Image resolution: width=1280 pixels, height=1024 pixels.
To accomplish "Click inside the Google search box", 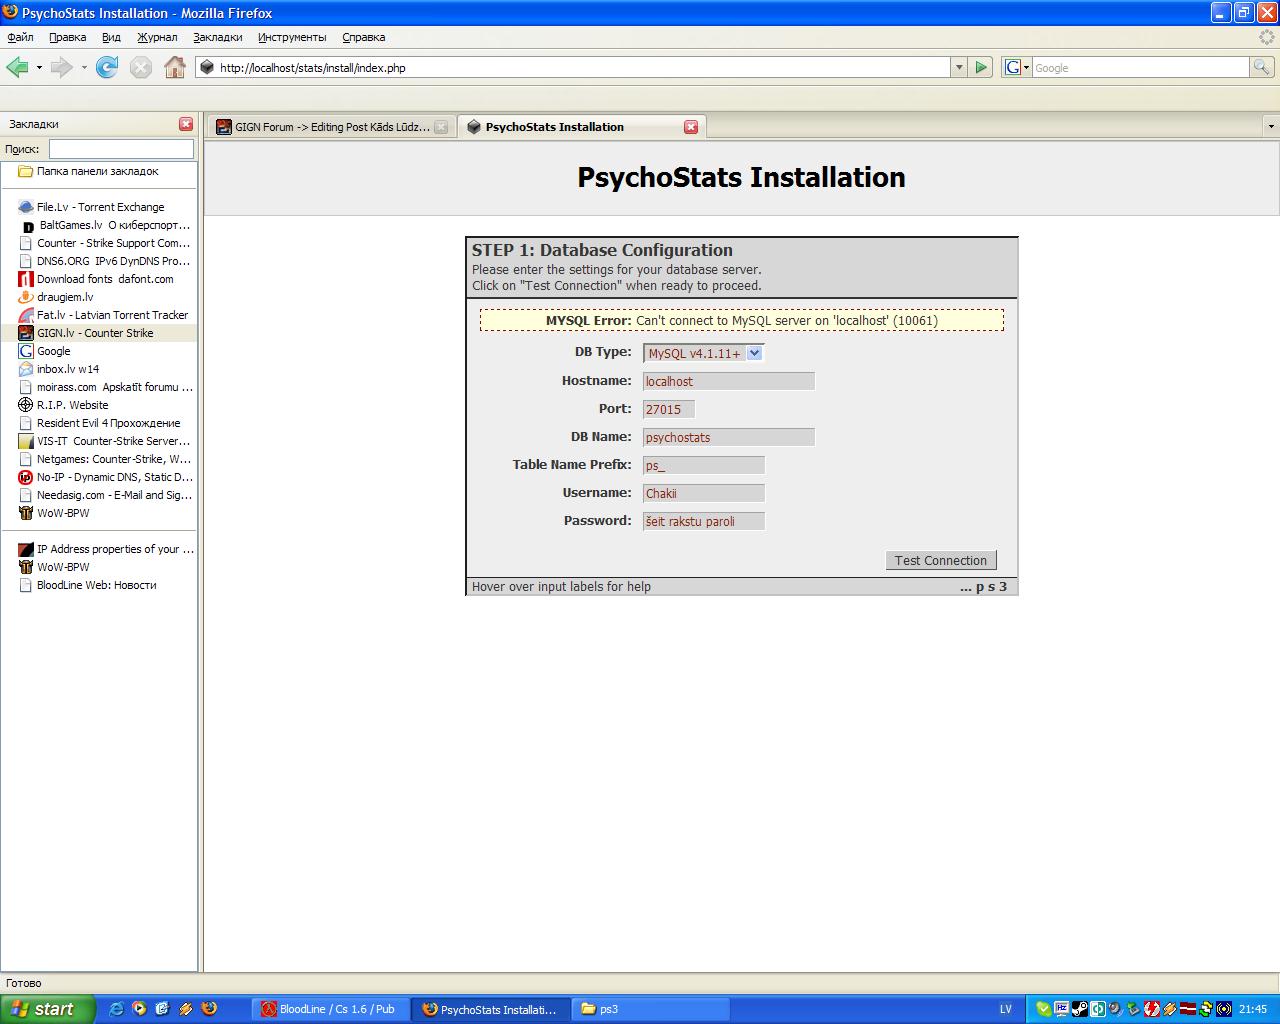I will (1140, 67).
